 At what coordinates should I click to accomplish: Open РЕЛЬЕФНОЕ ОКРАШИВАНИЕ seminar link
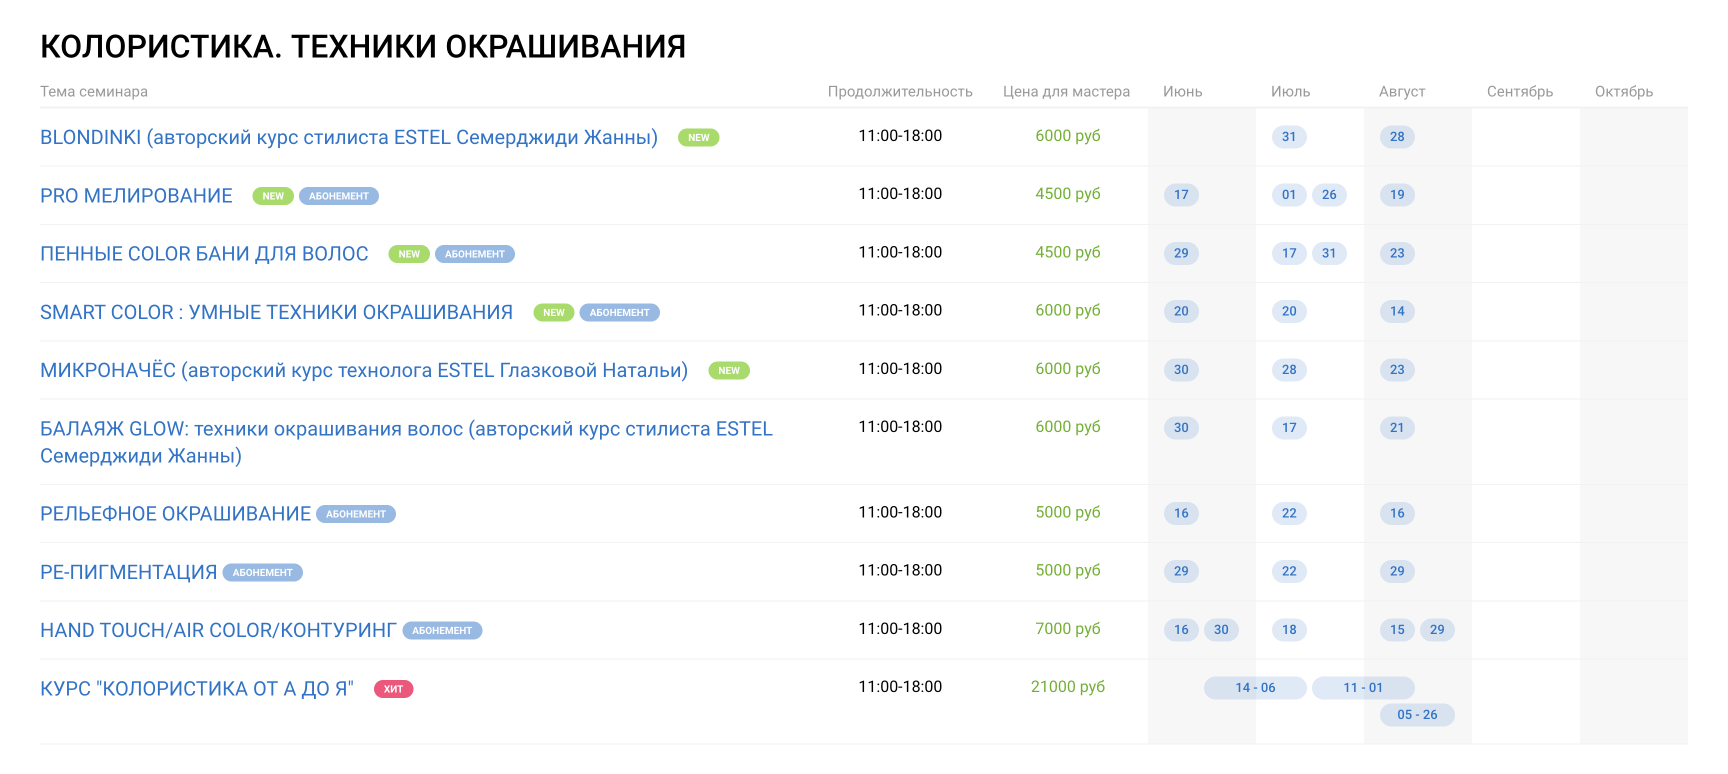[x=176, y=514]
